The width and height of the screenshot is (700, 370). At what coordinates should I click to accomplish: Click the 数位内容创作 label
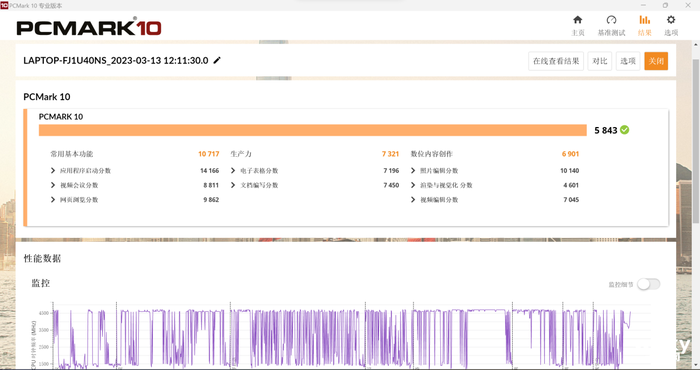coord(431,154)
